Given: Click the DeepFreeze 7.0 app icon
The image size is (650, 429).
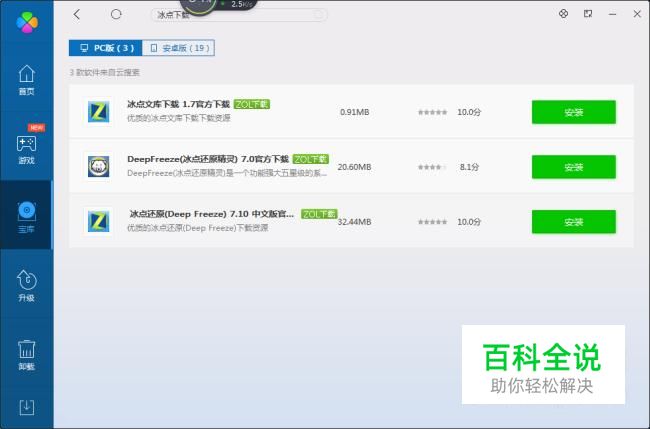Looking at the screenshot, I should point(99,167).
